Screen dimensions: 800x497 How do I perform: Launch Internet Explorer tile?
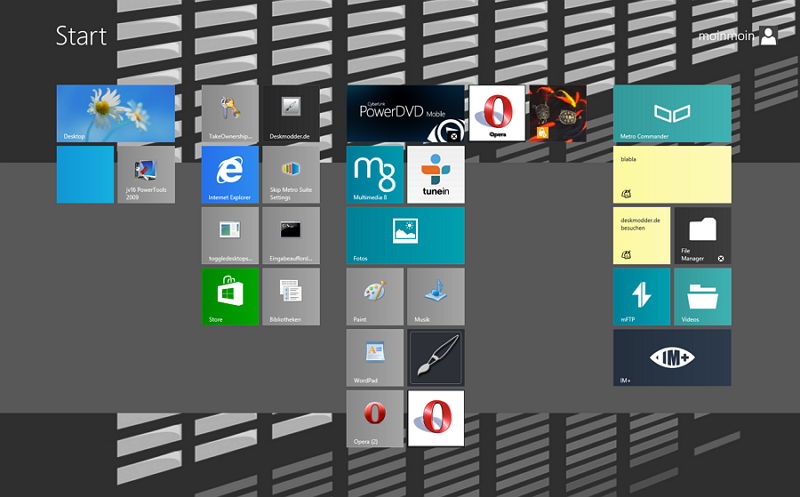(x=230, y=175)
